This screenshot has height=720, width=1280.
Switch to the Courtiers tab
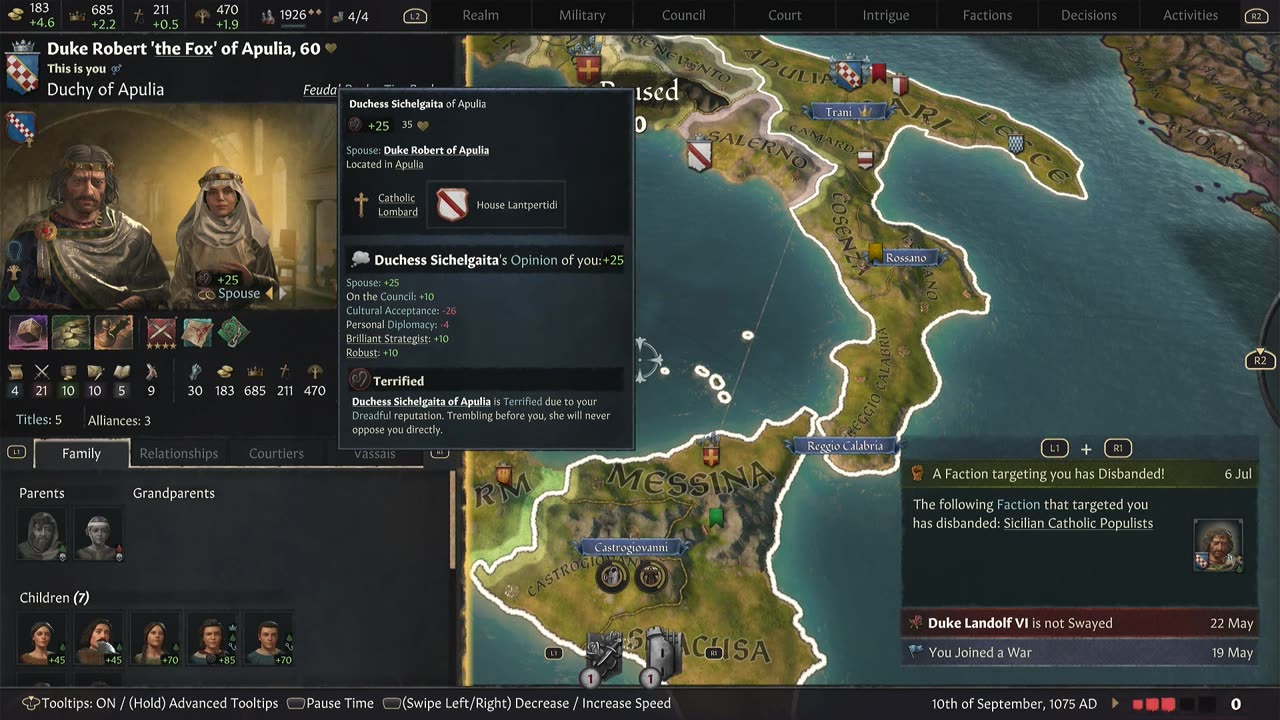(x=276, y=453)
